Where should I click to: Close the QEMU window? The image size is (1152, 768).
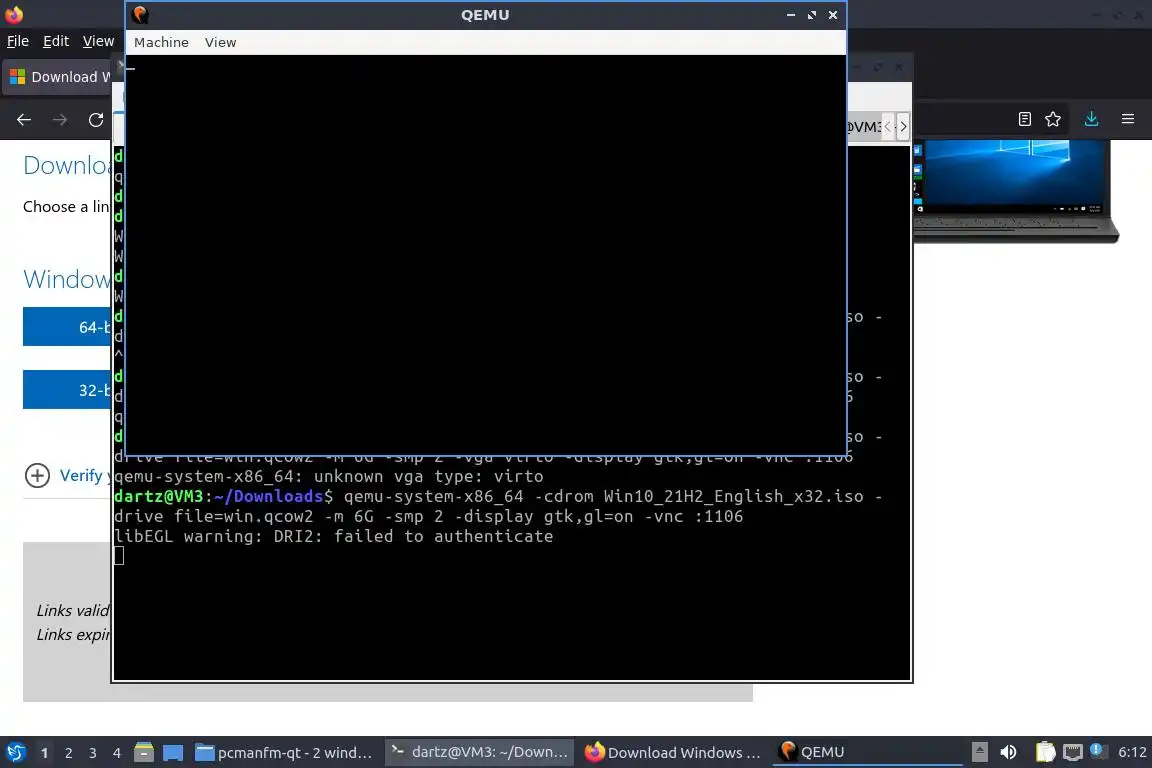tap(833, 15)
